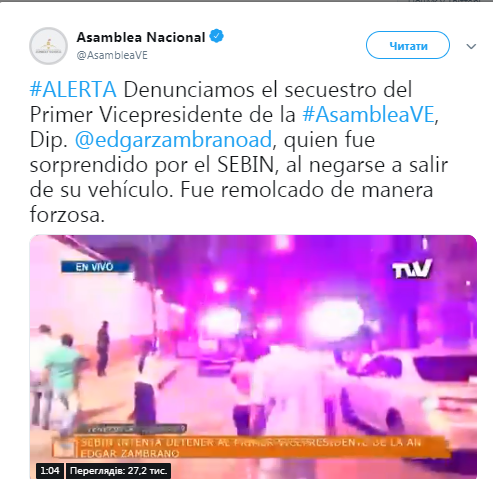Image resolution: width=493 pixels, height=479 pixels.
Task: Click the tweet text mentioning SEBIN
Action: [239, 152]
